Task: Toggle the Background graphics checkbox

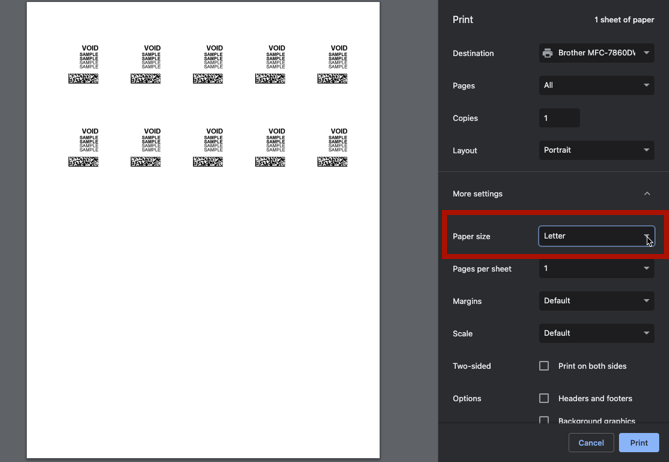Action: tap(544, 420)
